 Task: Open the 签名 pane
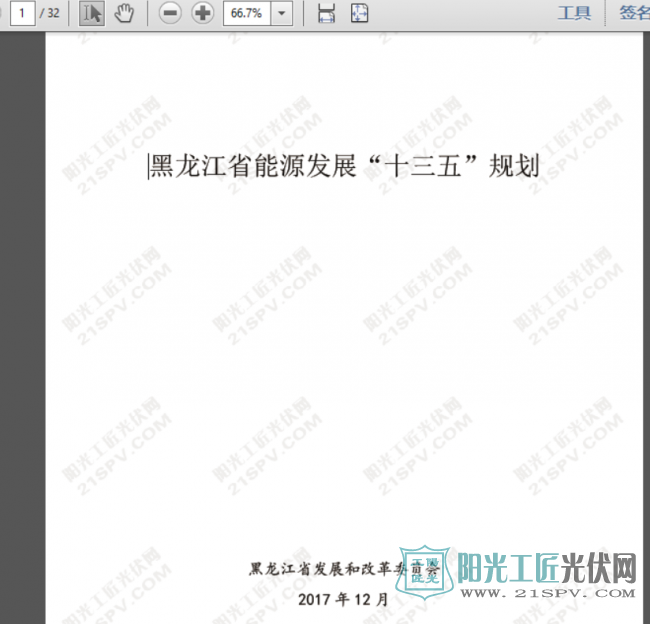tap(634, 13)
